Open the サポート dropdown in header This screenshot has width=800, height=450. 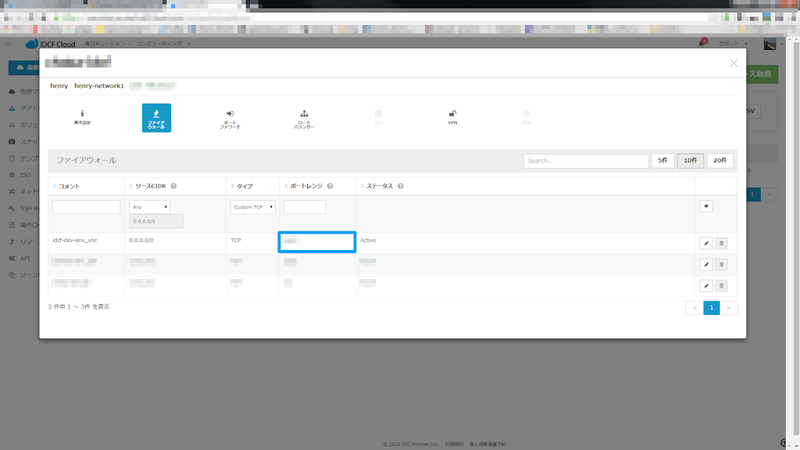click(732, 45)
